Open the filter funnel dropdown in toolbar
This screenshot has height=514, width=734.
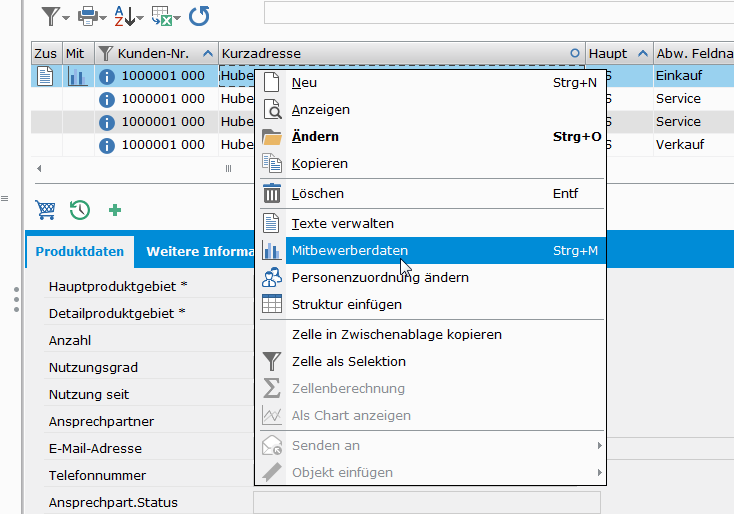(x=66, y=18)
